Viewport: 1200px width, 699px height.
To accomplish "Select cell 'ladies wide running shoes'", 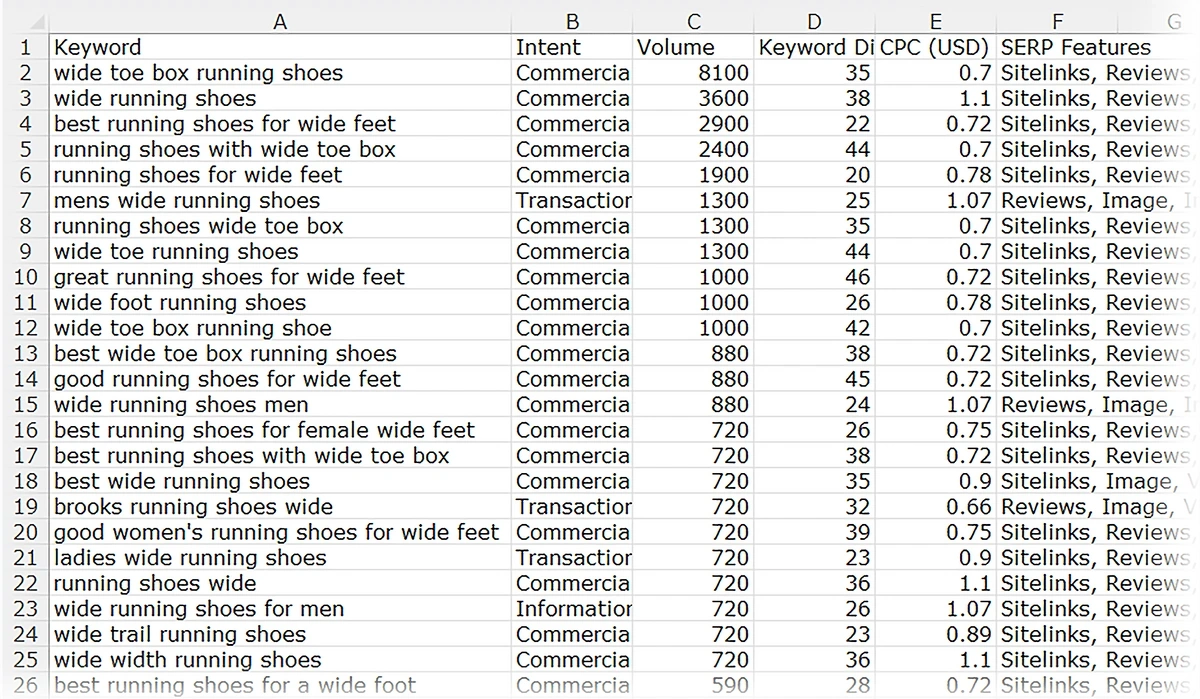I will click(x=280, y=558).
